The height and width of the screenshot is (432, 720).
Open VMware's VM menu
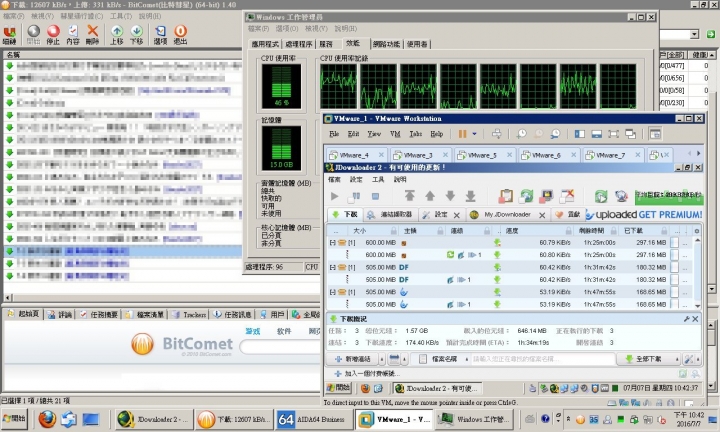coord(395,134)
